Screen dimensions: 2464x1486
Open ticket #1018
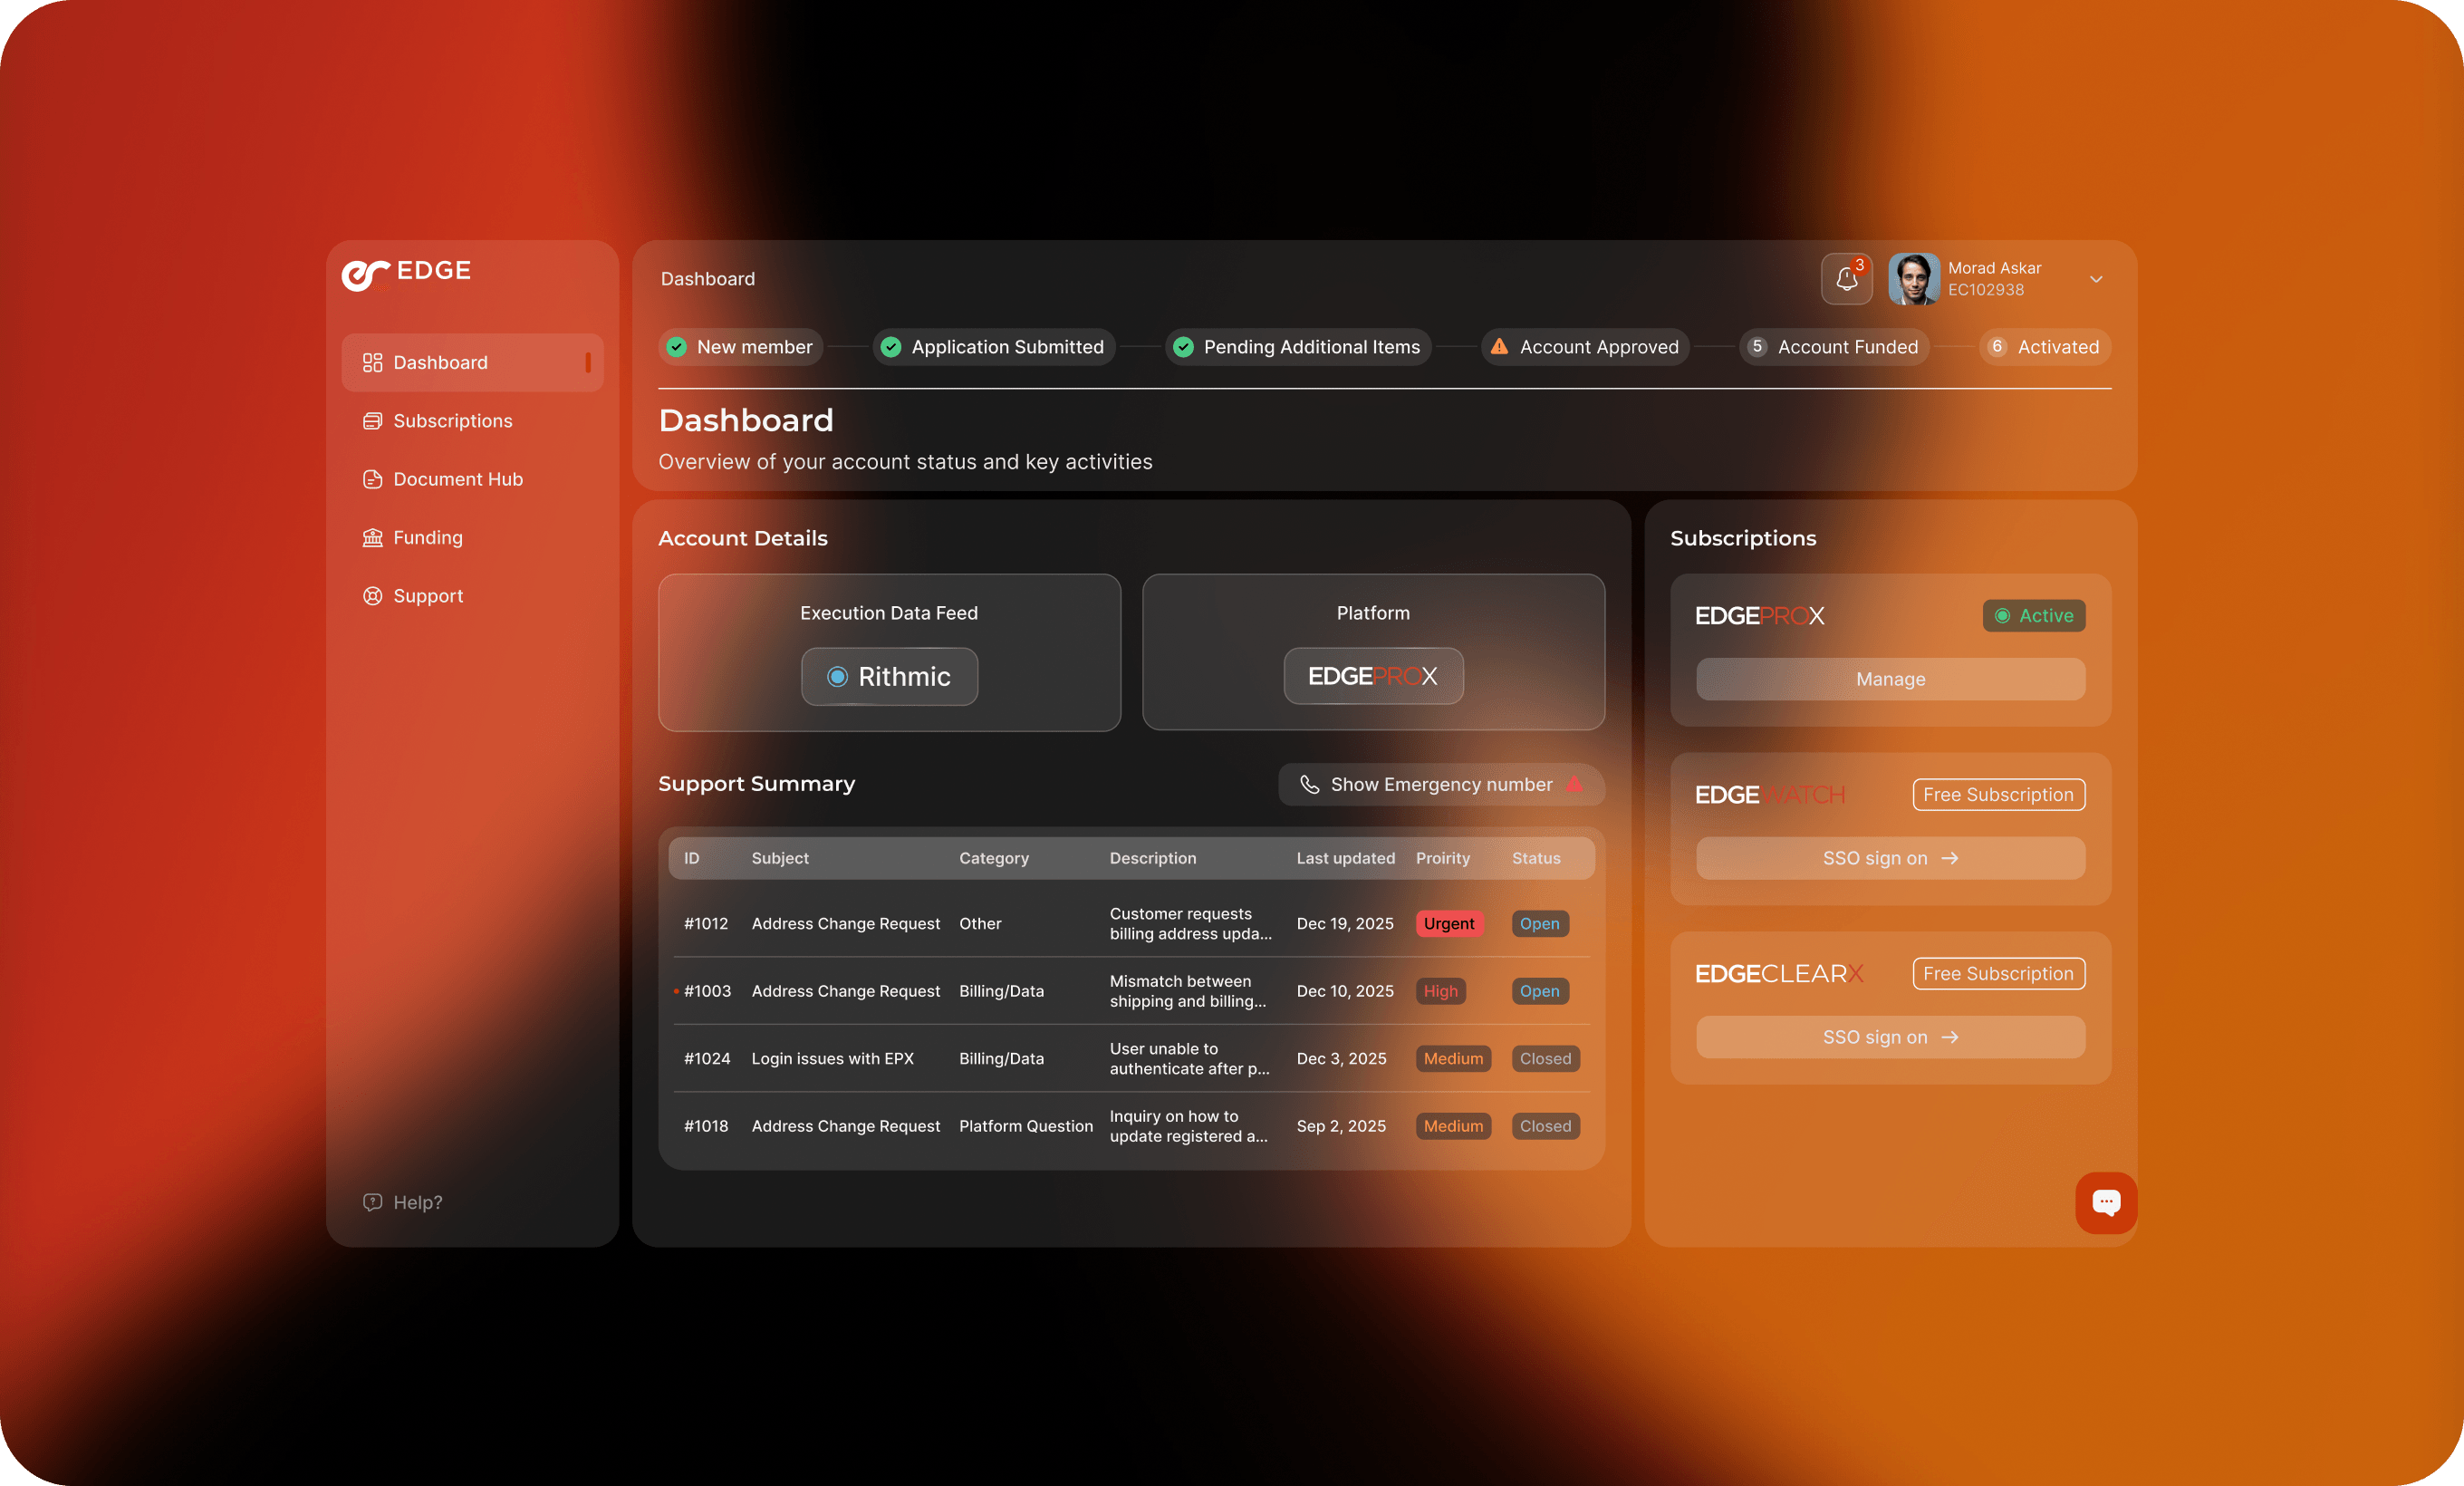pyautogui.click(x=1131, y=1126)
